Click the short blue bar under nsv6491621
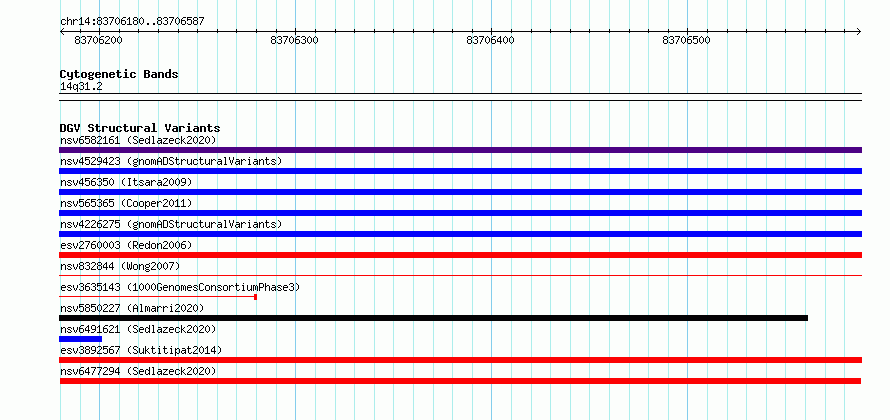 81,339
